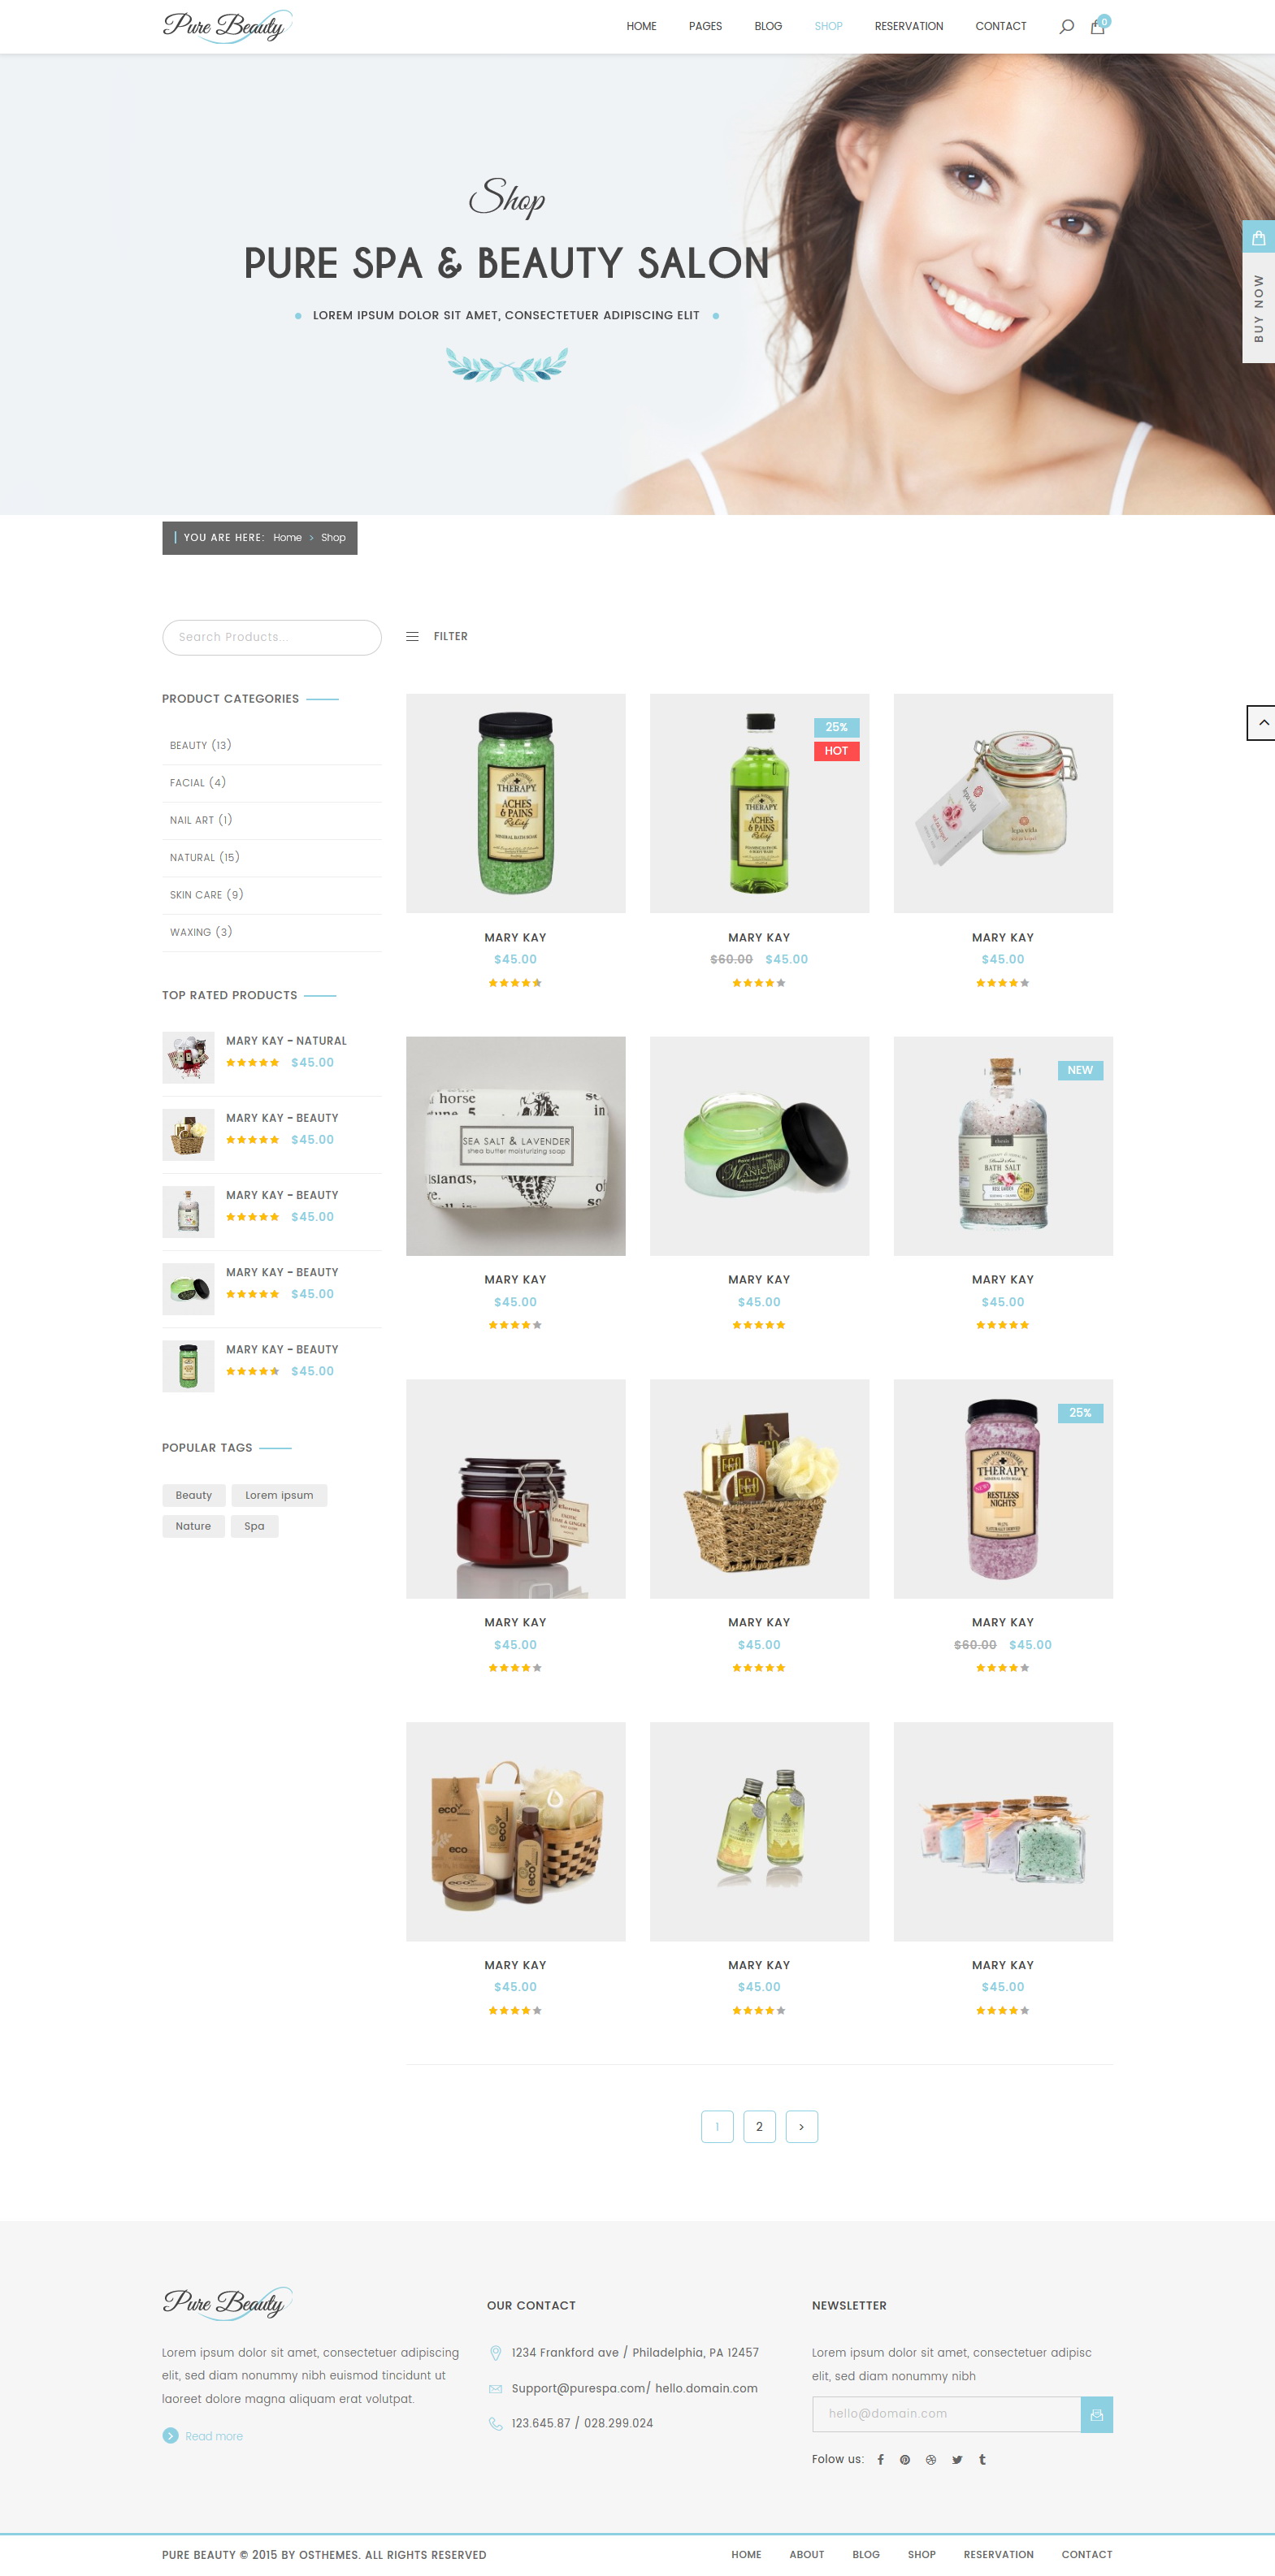Go to the next page arrow in pagination
Viewport: 1275px width, 2576px height.
pos(801,2127)
